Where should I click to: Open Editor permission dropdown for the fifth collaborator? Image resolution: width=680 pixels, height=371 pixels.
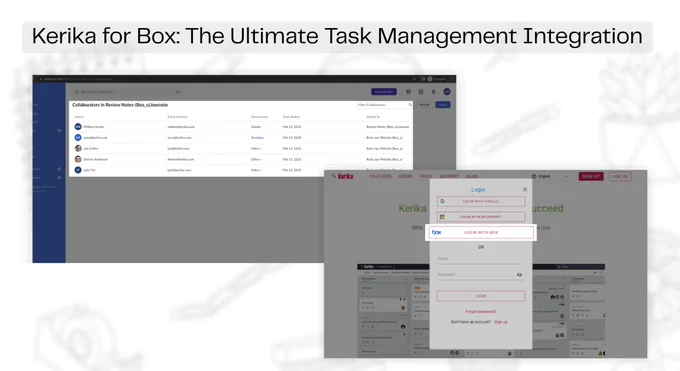256,170
